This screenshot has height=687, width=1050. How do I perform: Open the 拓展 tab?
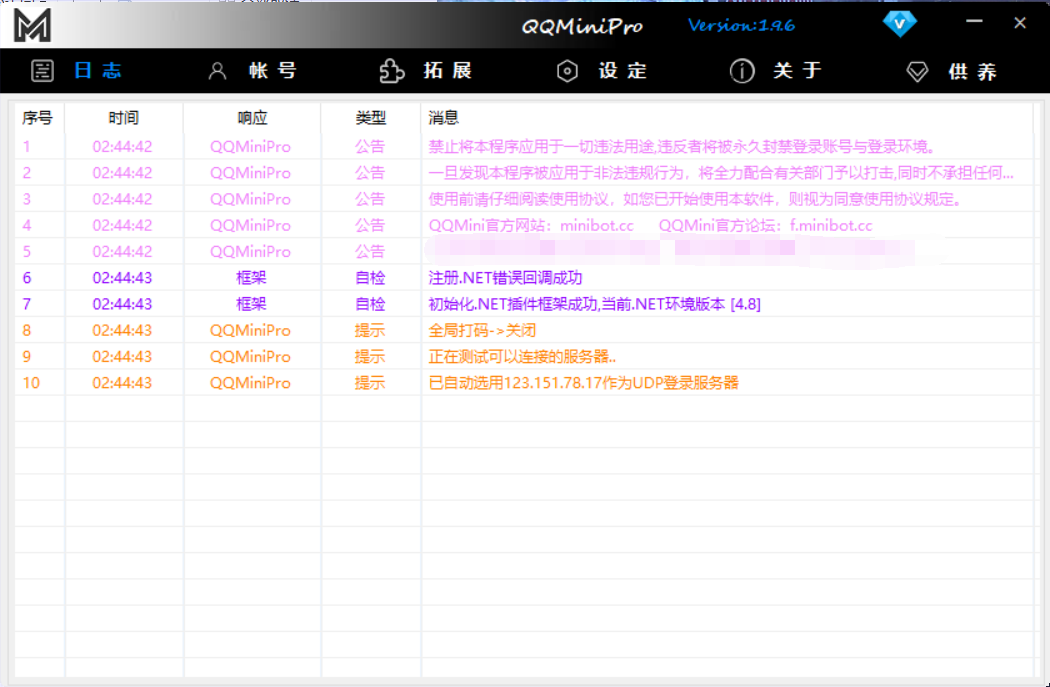click(448, 70)
